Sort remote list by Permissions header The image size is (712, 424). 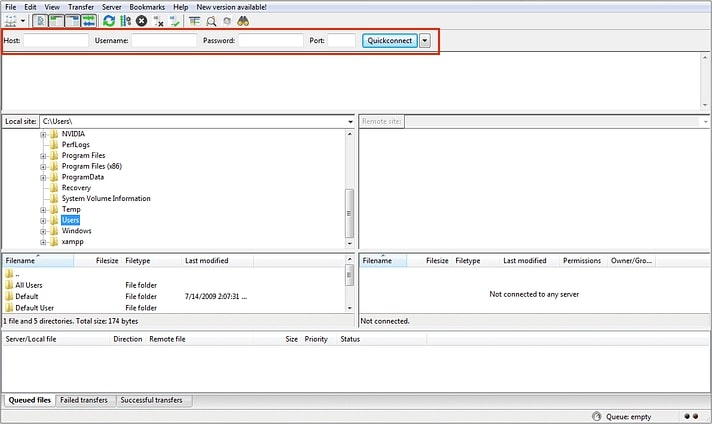click(x=582, y=261)
